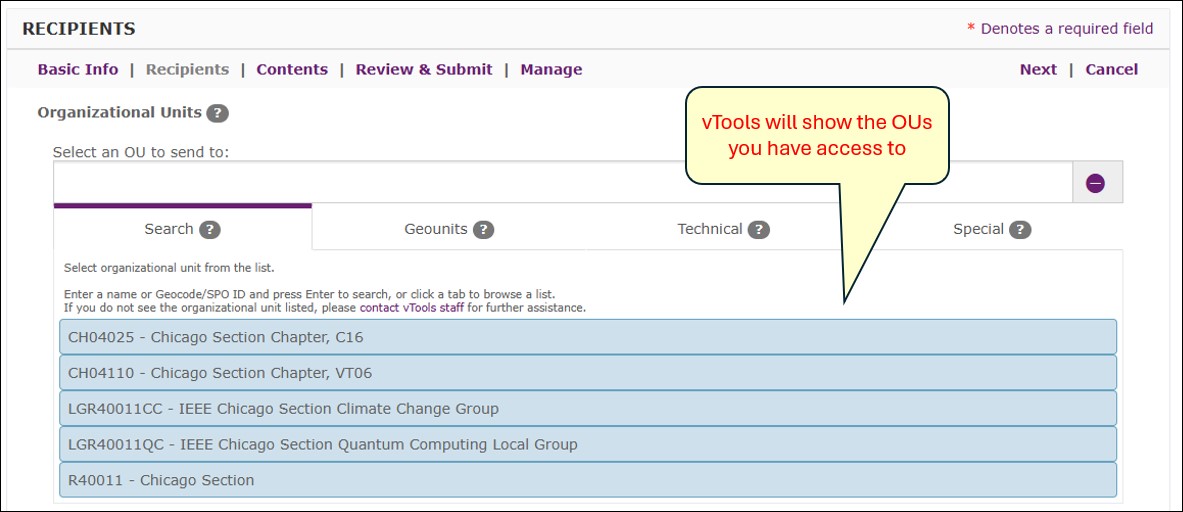Image resolution: width=1183 pixels, height=512 pixels.
Task: Switch to the Technical tab
Action: tap(724, 229)
